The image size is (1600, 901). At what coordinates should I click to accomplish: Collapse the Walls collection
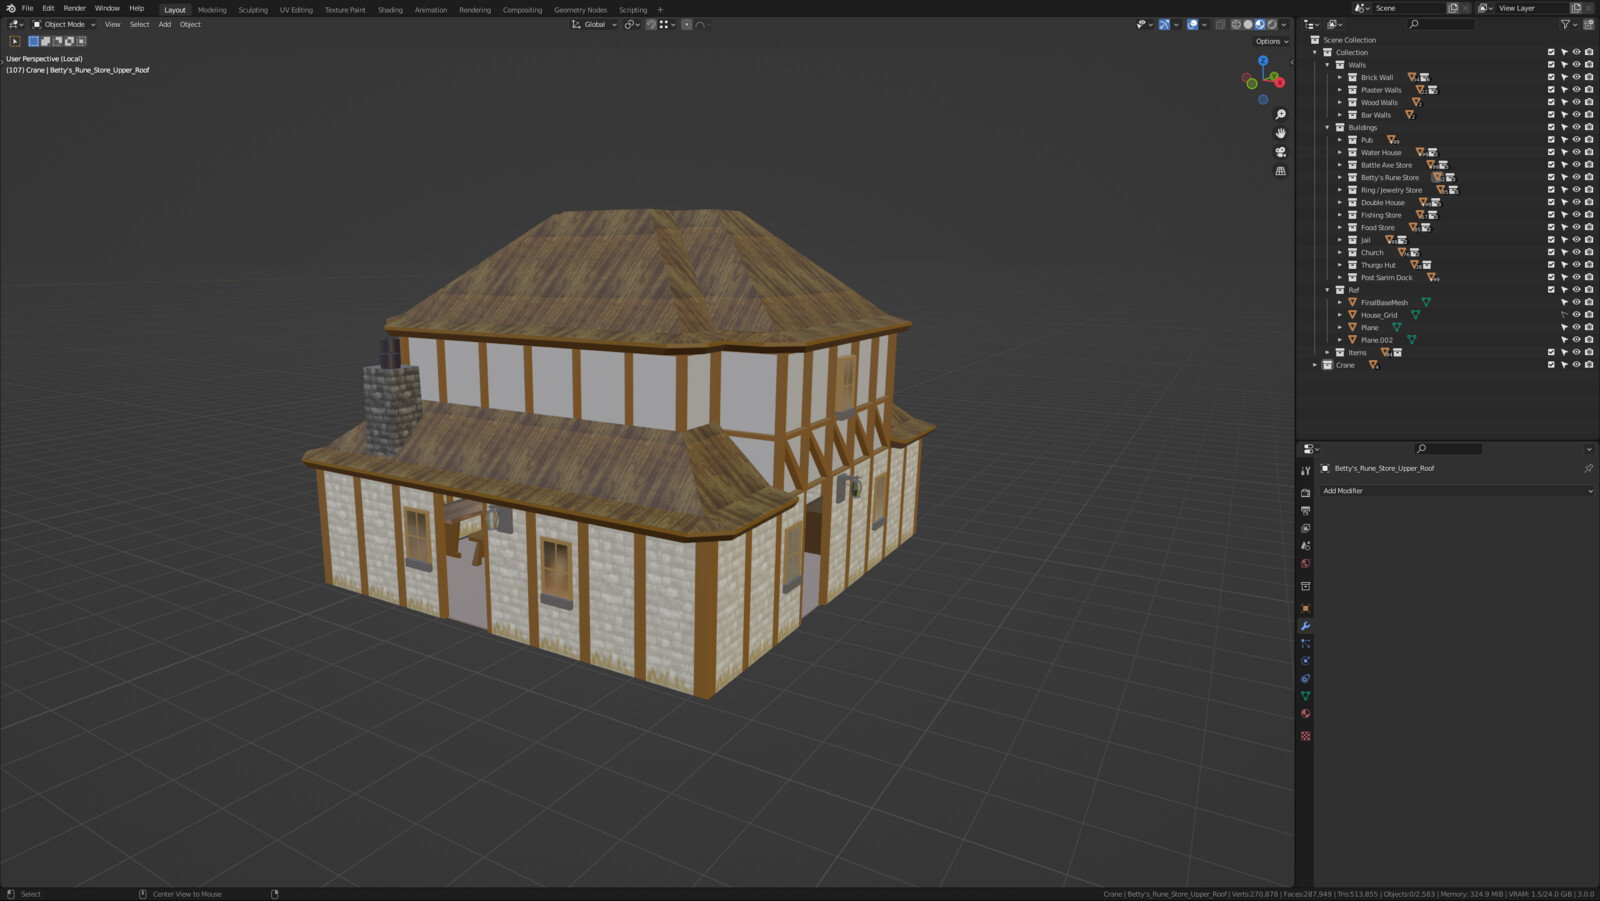coord(1328,65)
